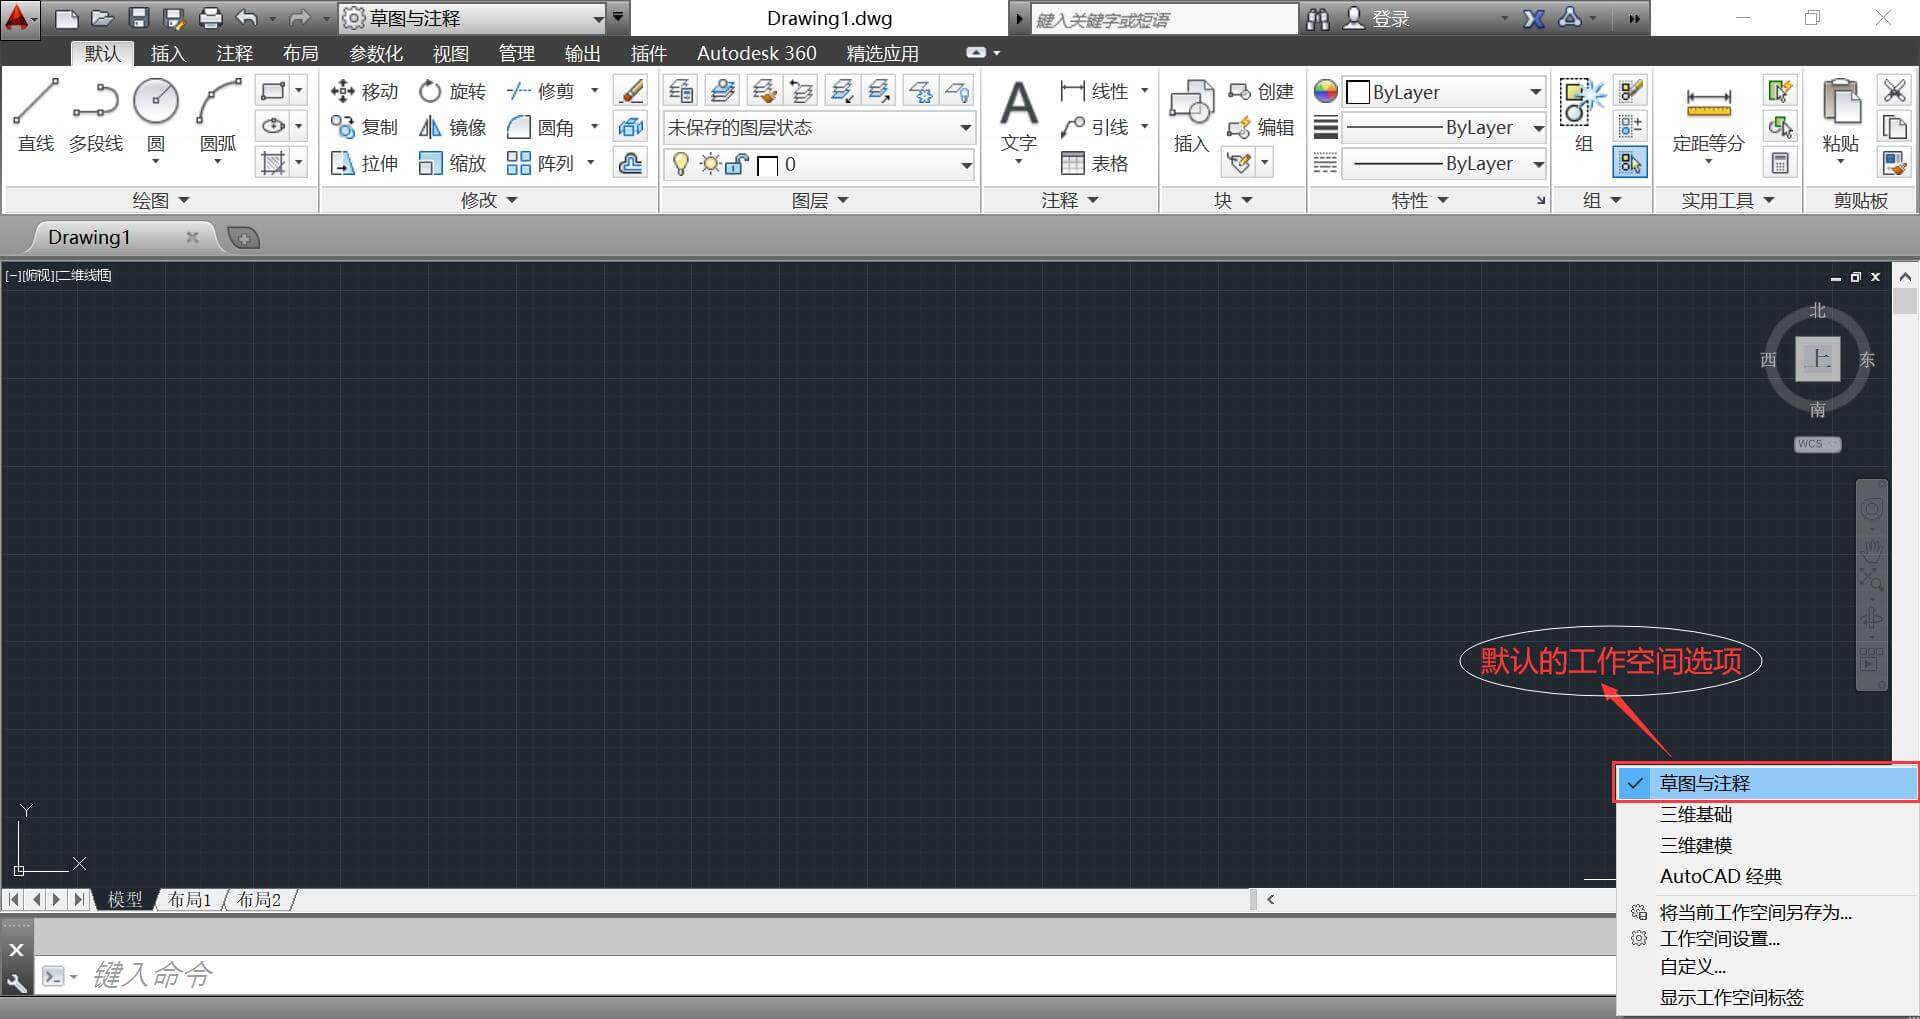Expand the 图层 panel
The height and width of the screenshot is (1019, 1920).
coord(819,200)
